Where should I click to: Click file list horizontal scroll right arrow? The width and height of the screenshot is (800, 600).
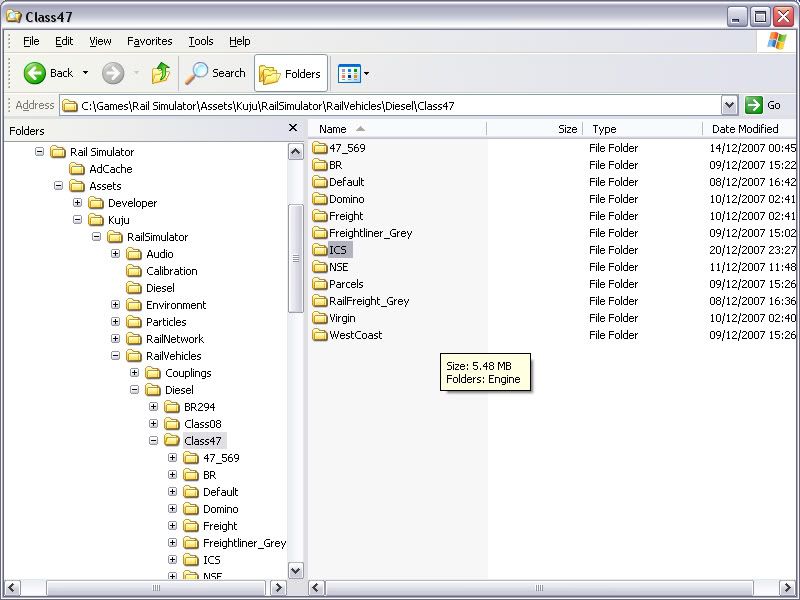coord(787,588)
